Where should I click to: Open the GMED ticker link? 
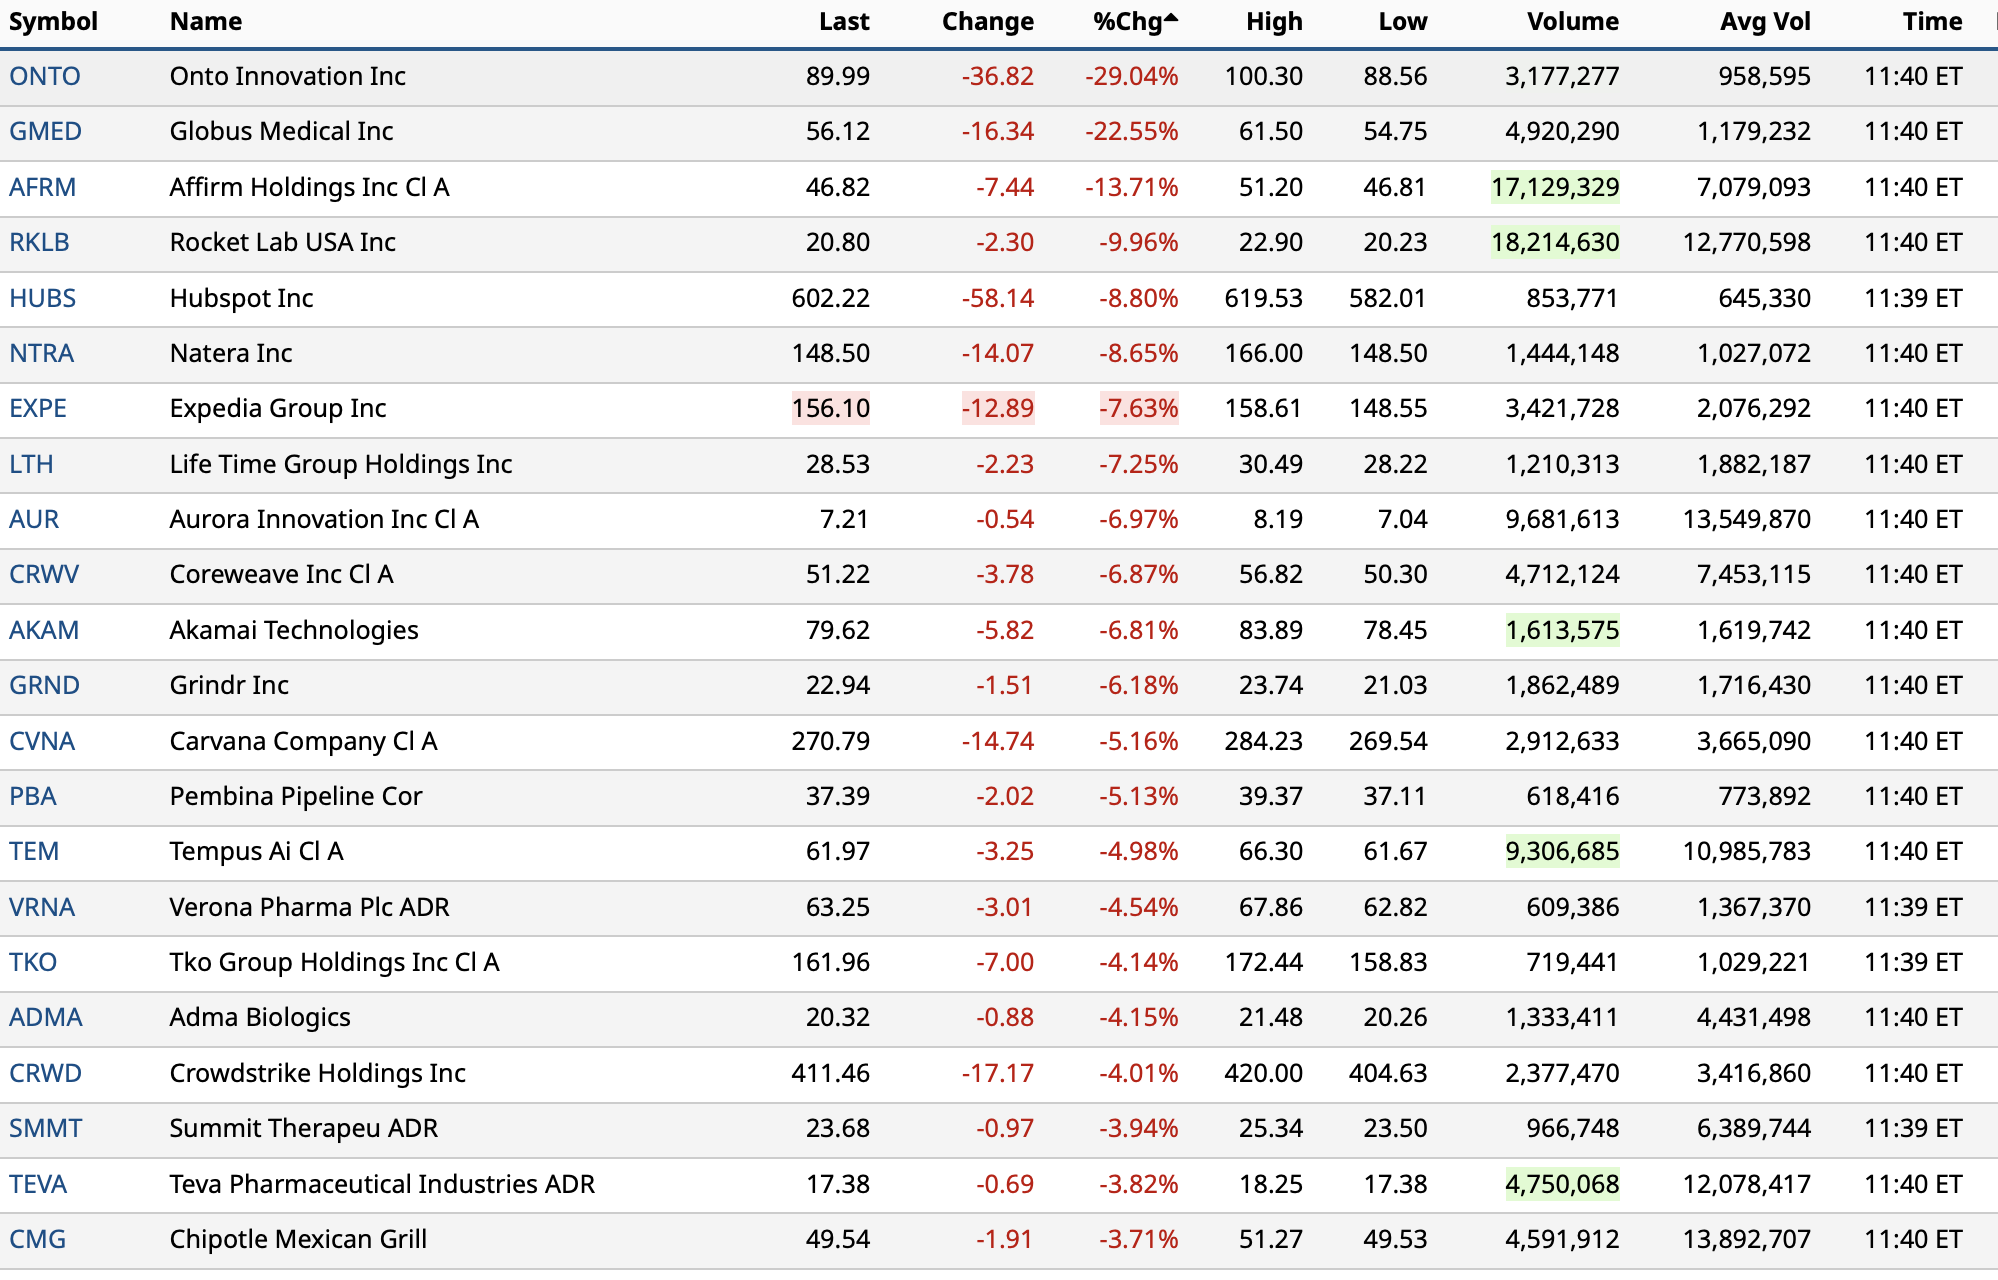click(x=45, y=132)
